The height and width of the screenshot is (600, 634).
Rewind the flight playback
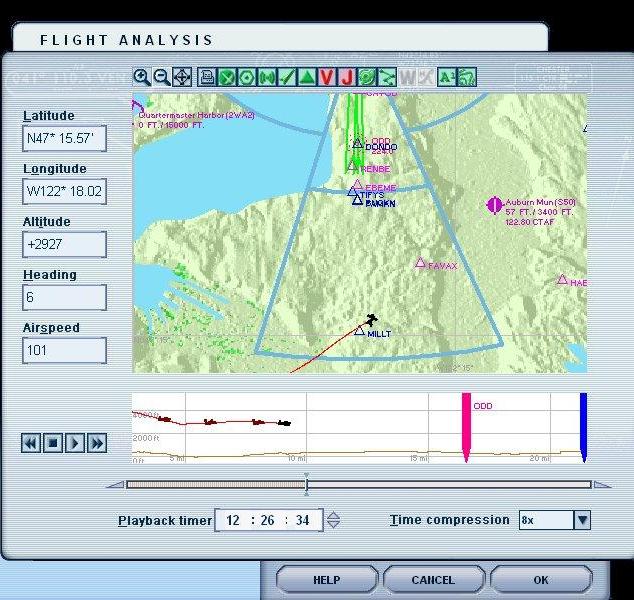pos(31,443)
